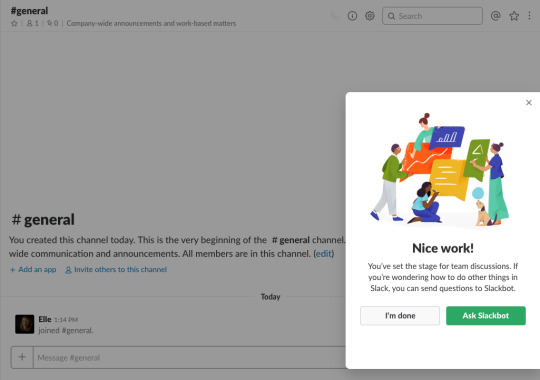Click the I'm done button
This screenshot has height=380, width=540.
pyautogui.click(x=400, y=316)
